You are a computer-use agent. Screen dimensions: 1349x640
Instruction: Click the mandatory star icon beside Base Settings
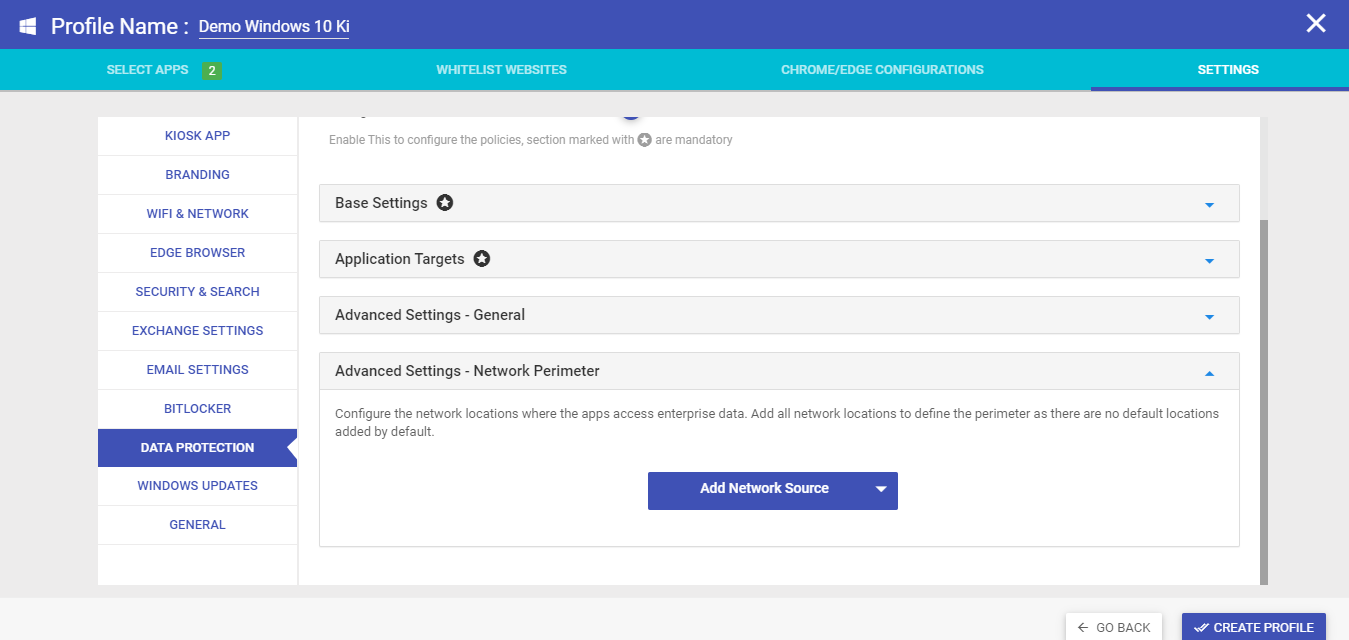click(x=445, y=203)
